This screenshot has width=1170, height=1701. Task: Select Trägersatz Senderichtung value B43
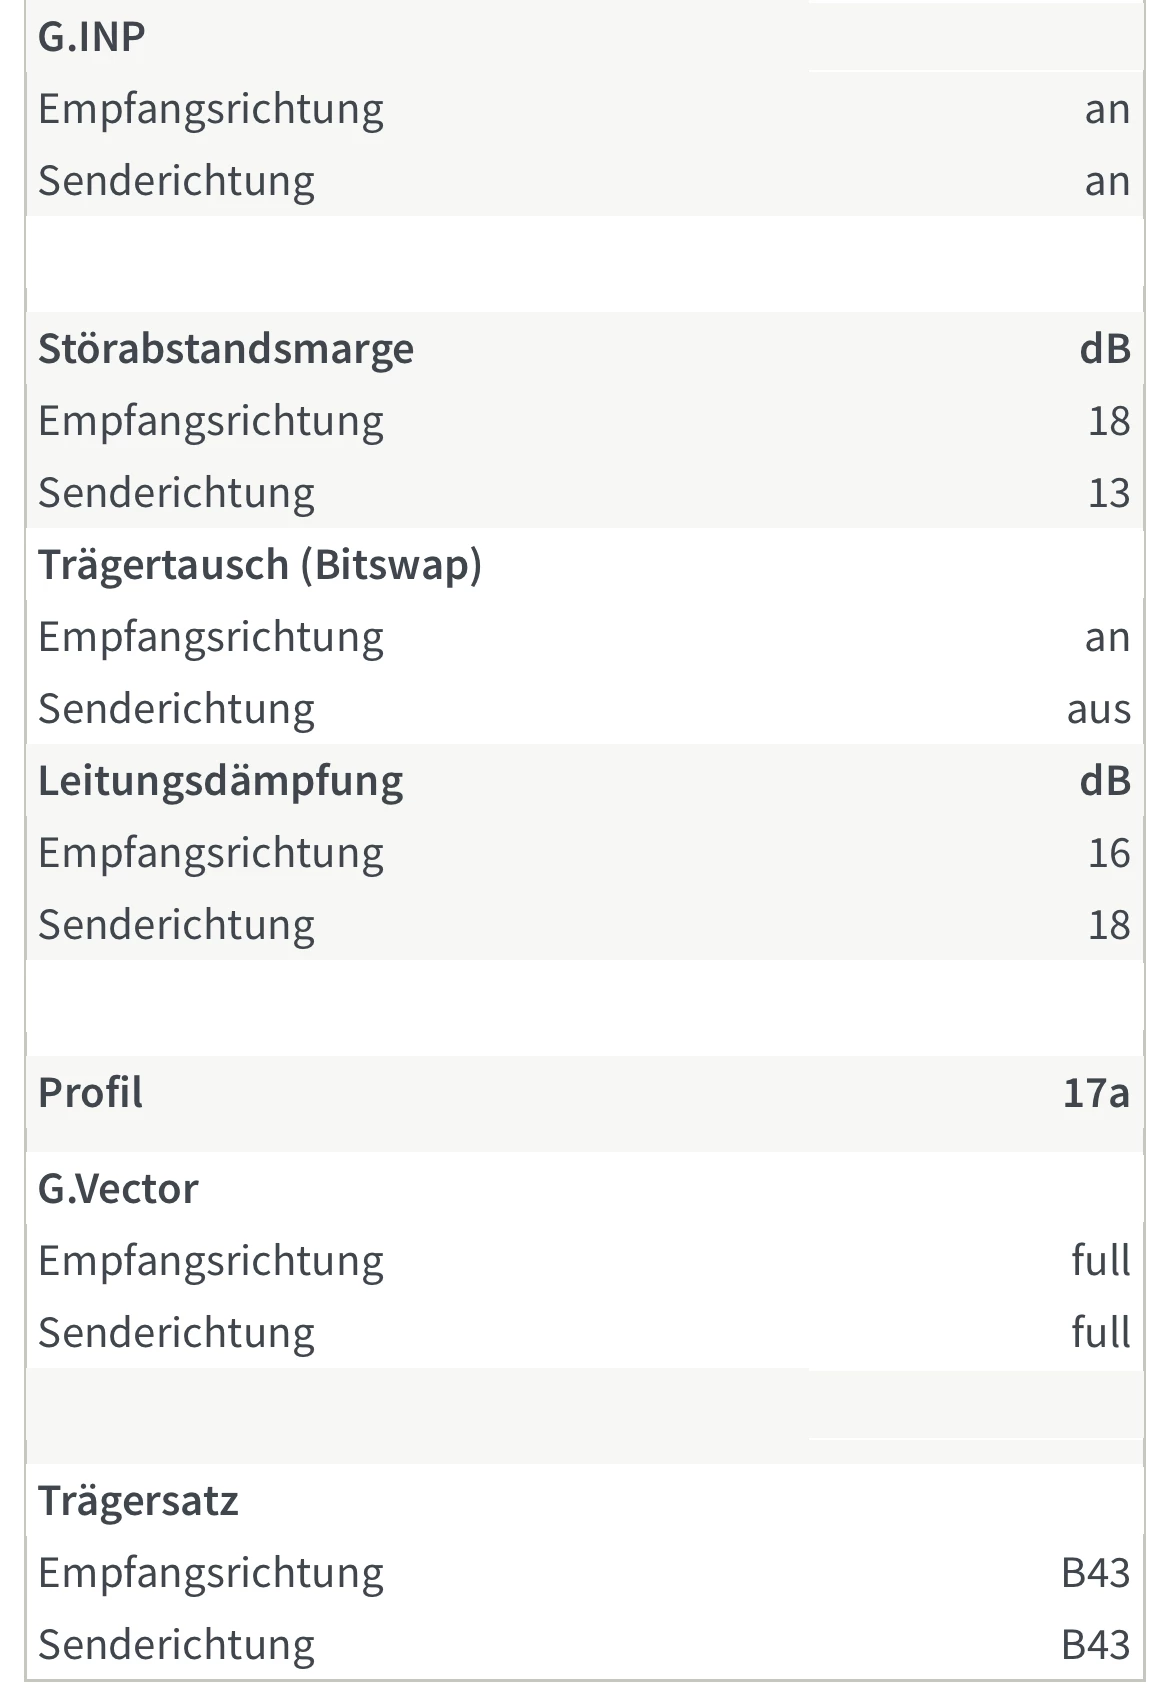pos(1096,1645)
